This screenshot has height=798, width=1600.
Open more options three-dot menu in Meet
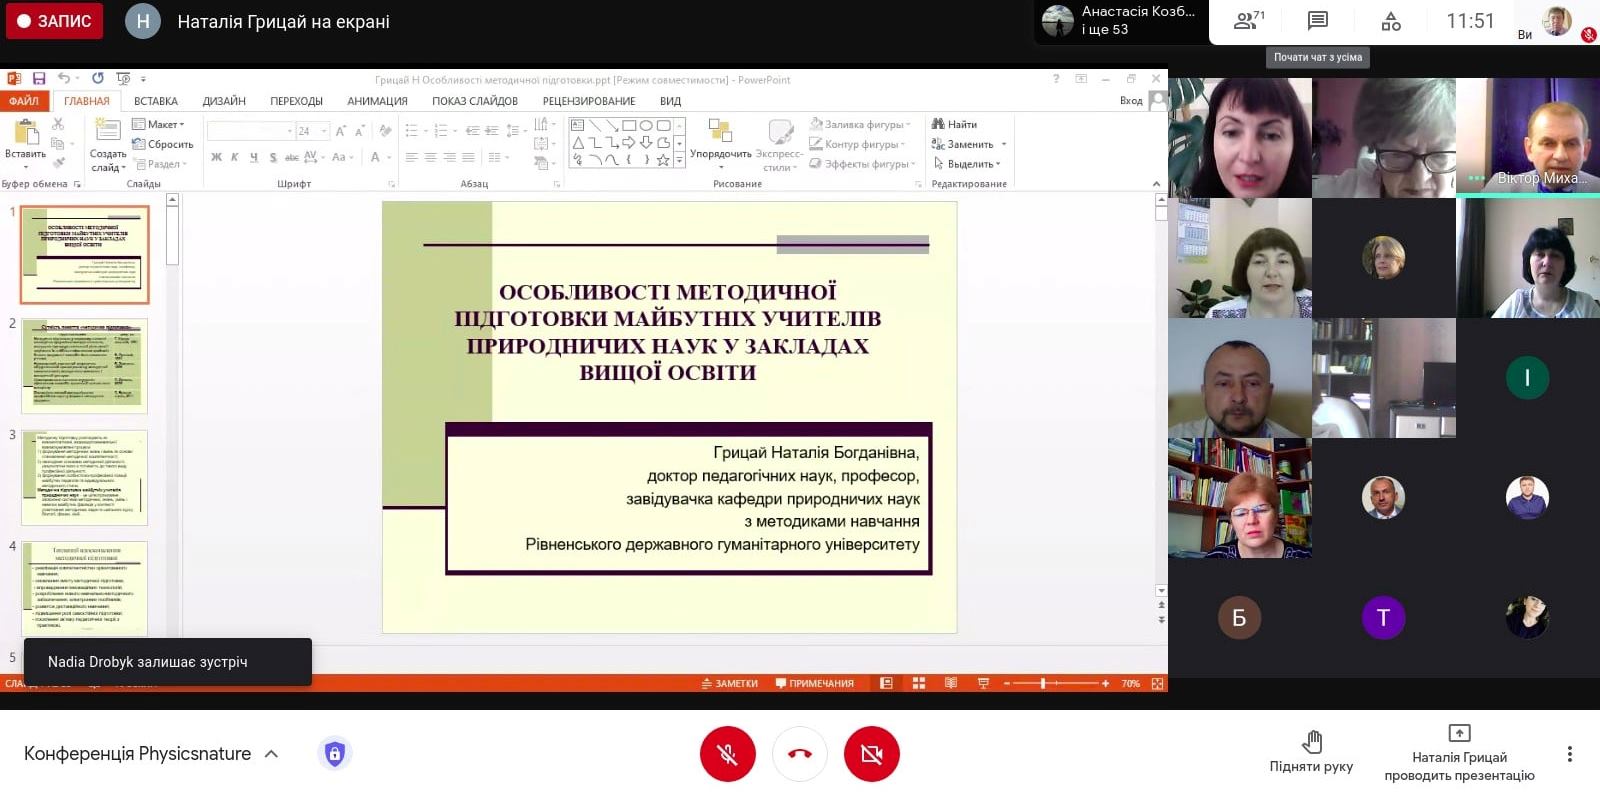click(x=1569, y=754)
